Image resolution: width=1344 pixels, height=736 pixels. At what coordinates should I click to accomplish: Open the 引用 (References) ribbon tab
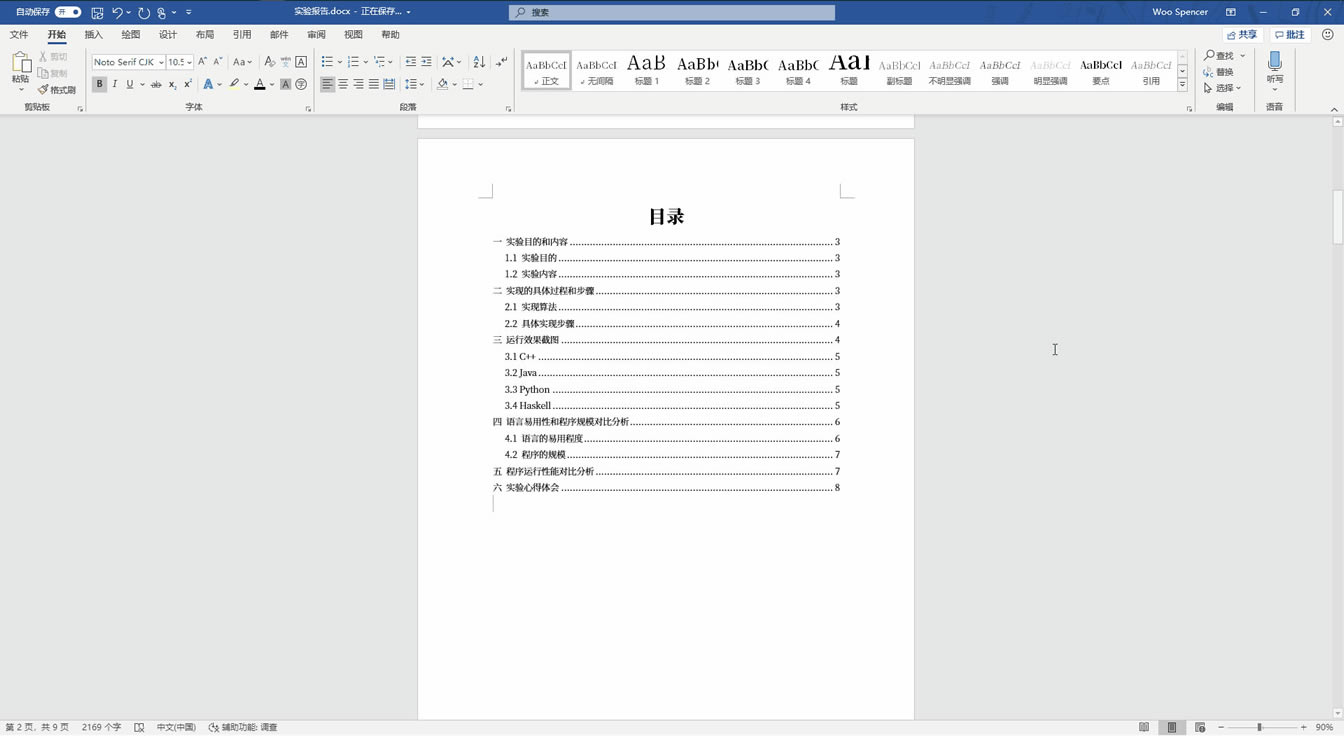click(x=242, y=35)
